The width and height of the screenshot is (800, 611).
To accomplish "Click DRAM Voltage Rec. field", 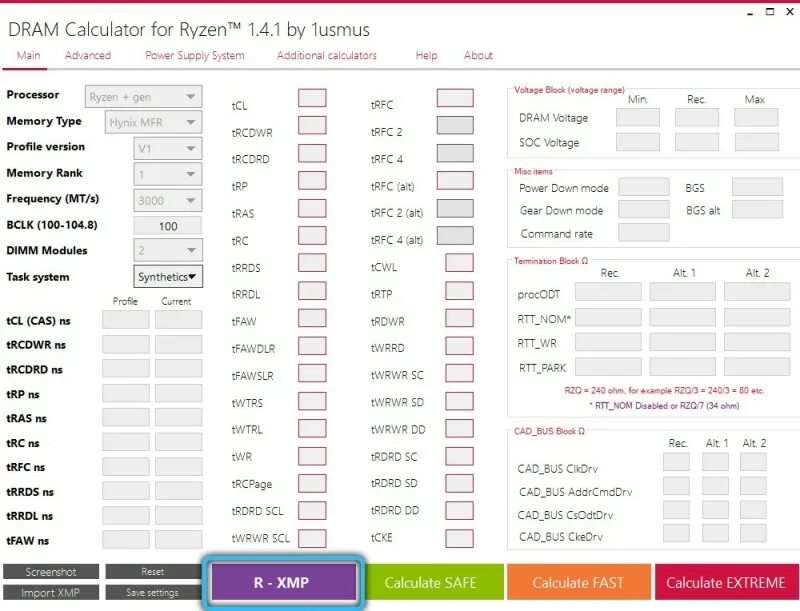I will coord(696,117).
